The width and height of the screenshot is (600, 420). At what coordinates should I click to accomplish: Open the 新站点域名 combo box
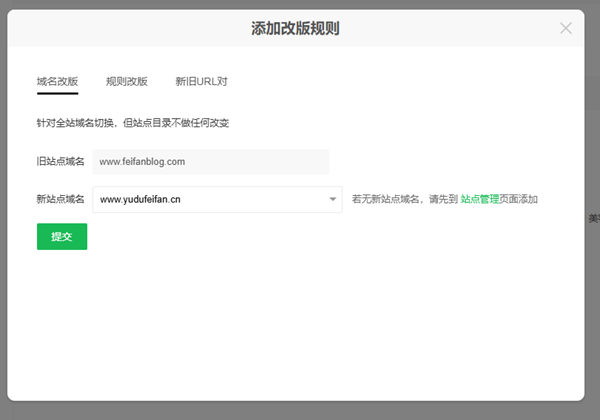click(x=217, y=199)
